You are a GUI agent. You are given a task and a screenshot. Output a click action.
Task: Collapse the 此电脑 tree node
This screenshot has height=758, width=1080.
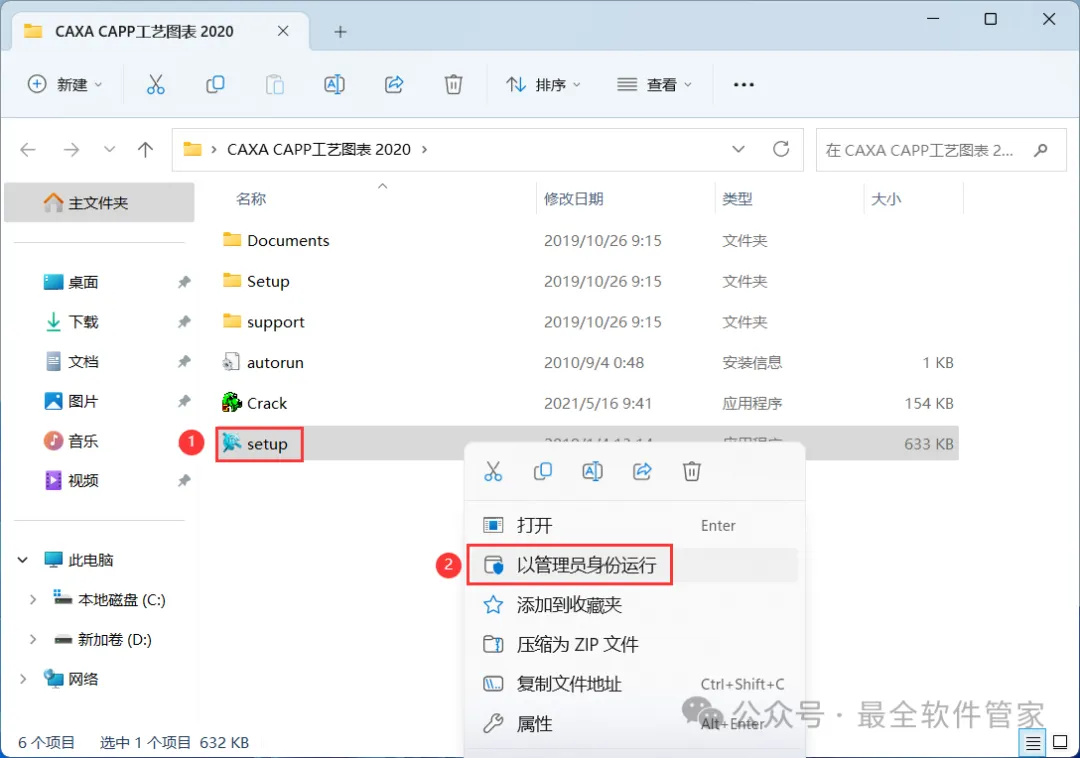(23, 560)
